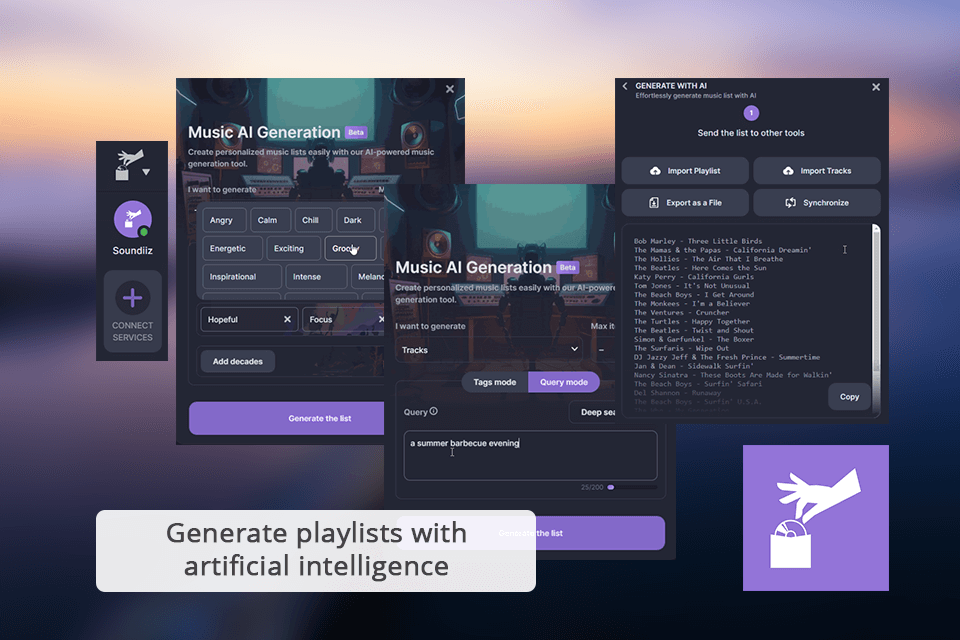Click Export as a File button
The image size is (960, 640).
[x=685, y=203]
